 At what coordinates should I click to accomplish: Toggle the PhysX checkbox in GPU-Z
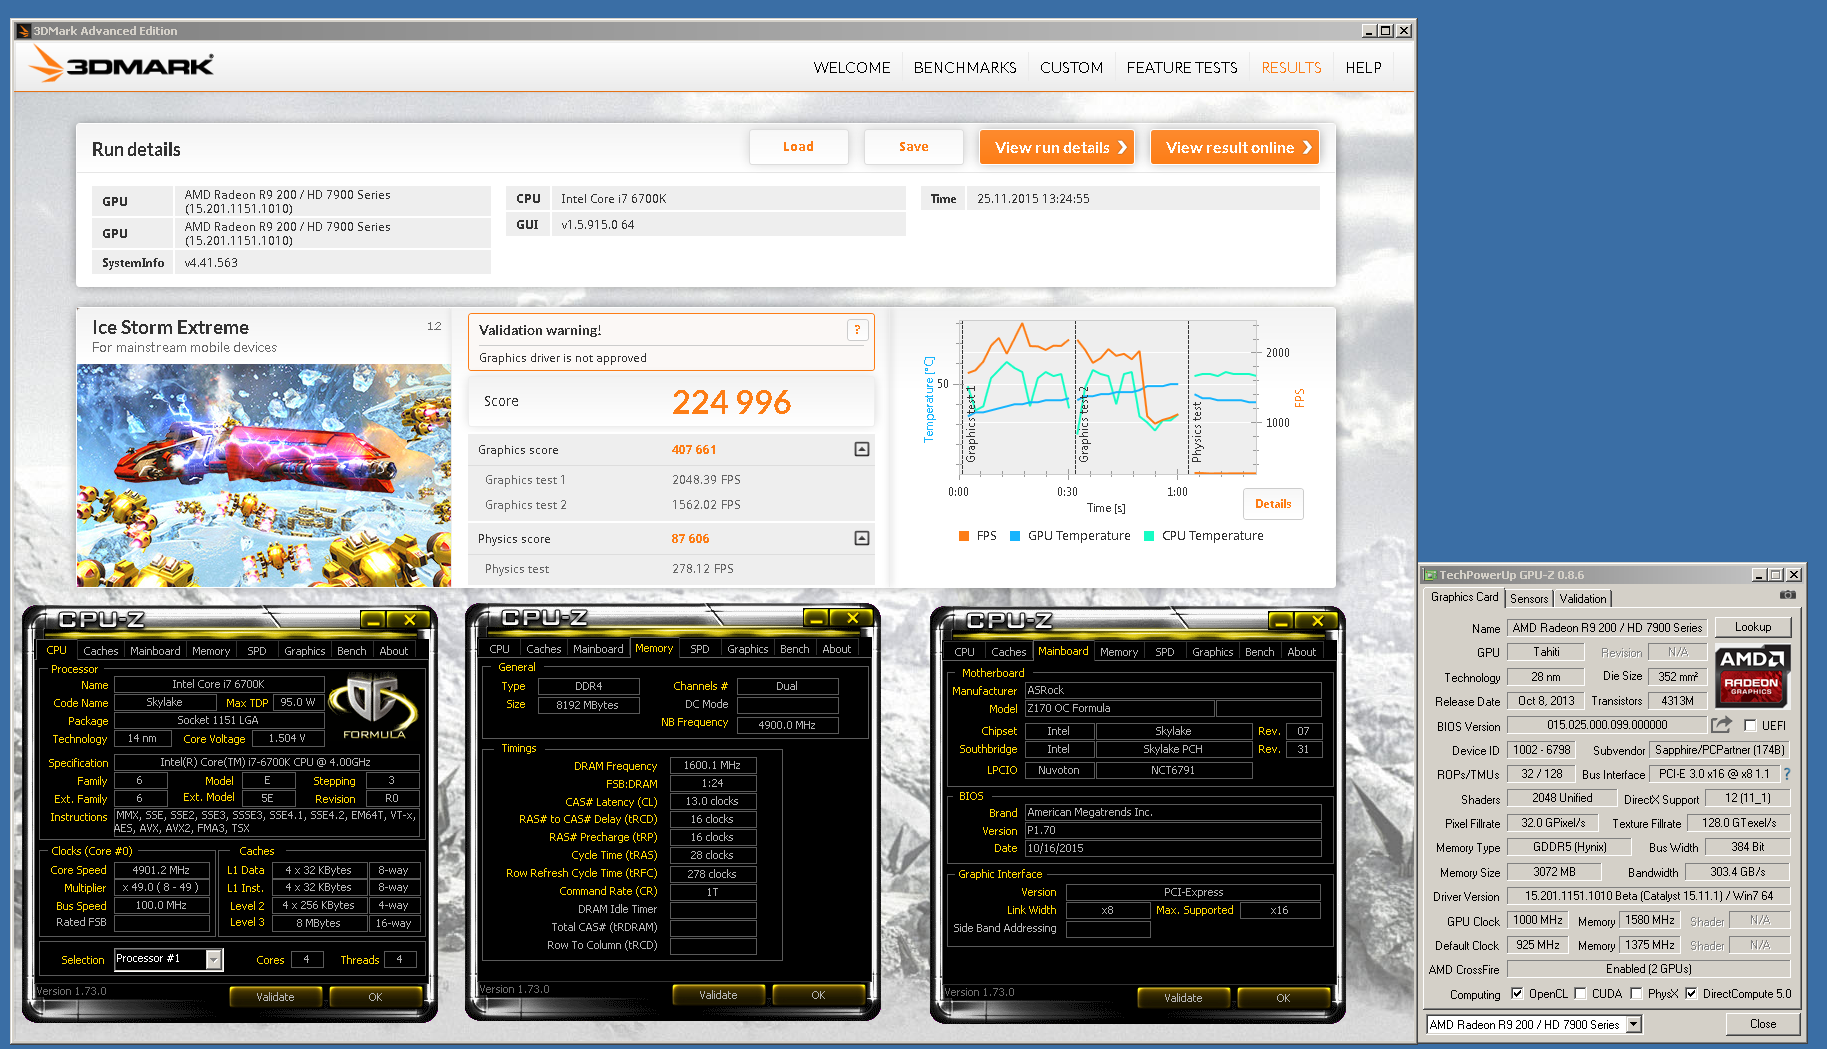1636,994
